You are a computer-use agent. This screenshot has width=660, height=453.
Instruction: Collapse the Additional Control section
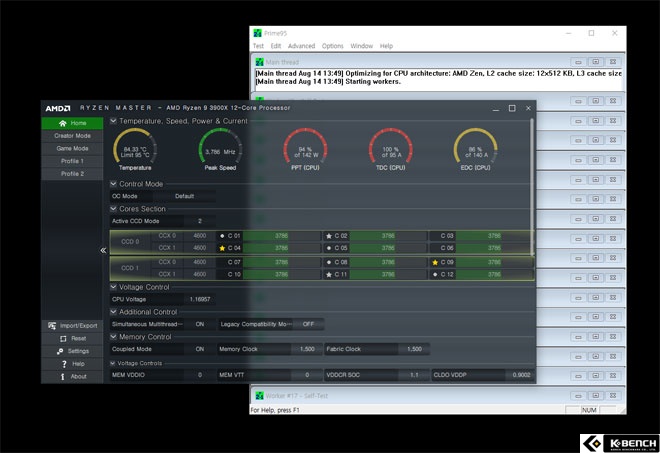[113, 312]
